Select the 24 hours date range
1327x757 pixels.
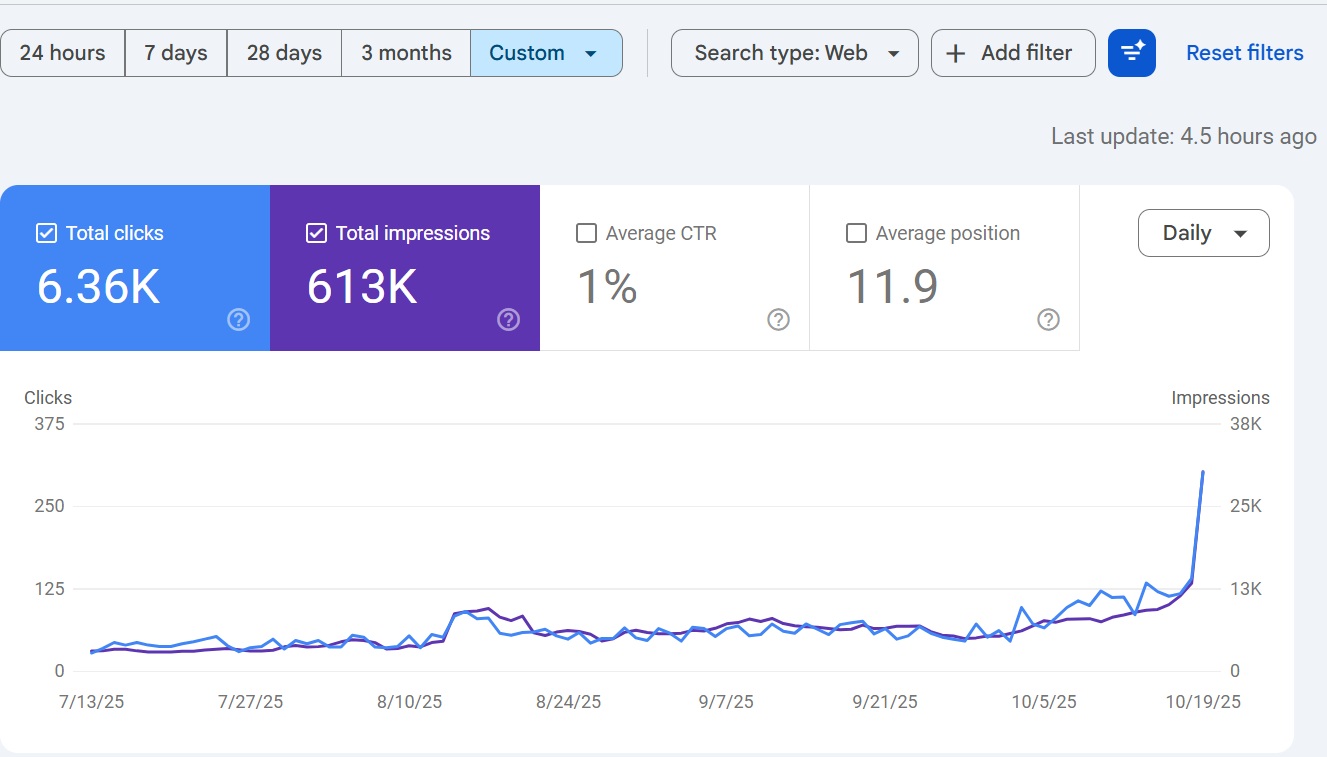click(62, 53)
